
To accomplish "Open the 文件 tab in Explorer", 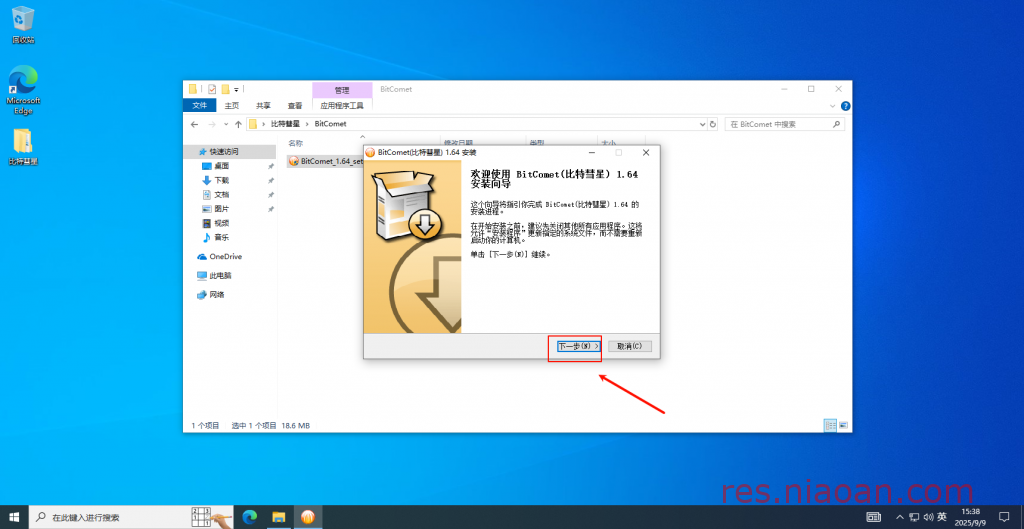I will (x=200, y=105).
